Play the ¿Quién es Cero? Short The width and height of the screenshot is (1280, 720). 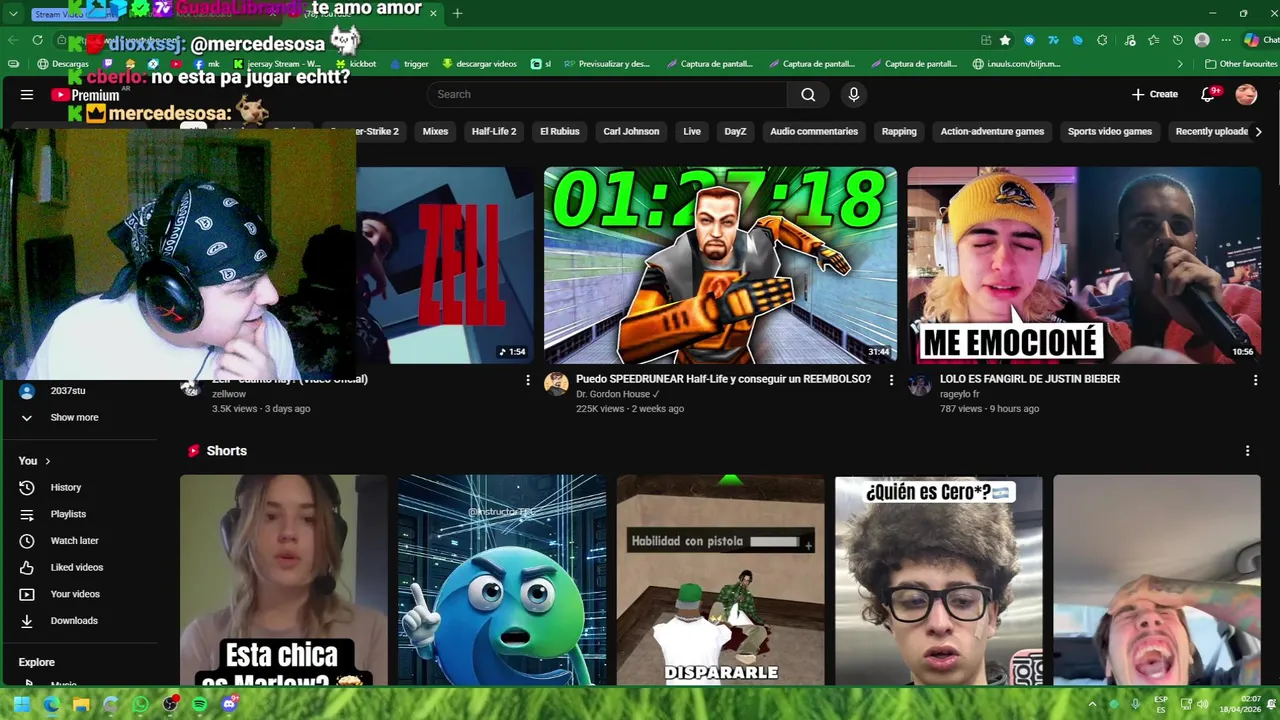(938, 580)
